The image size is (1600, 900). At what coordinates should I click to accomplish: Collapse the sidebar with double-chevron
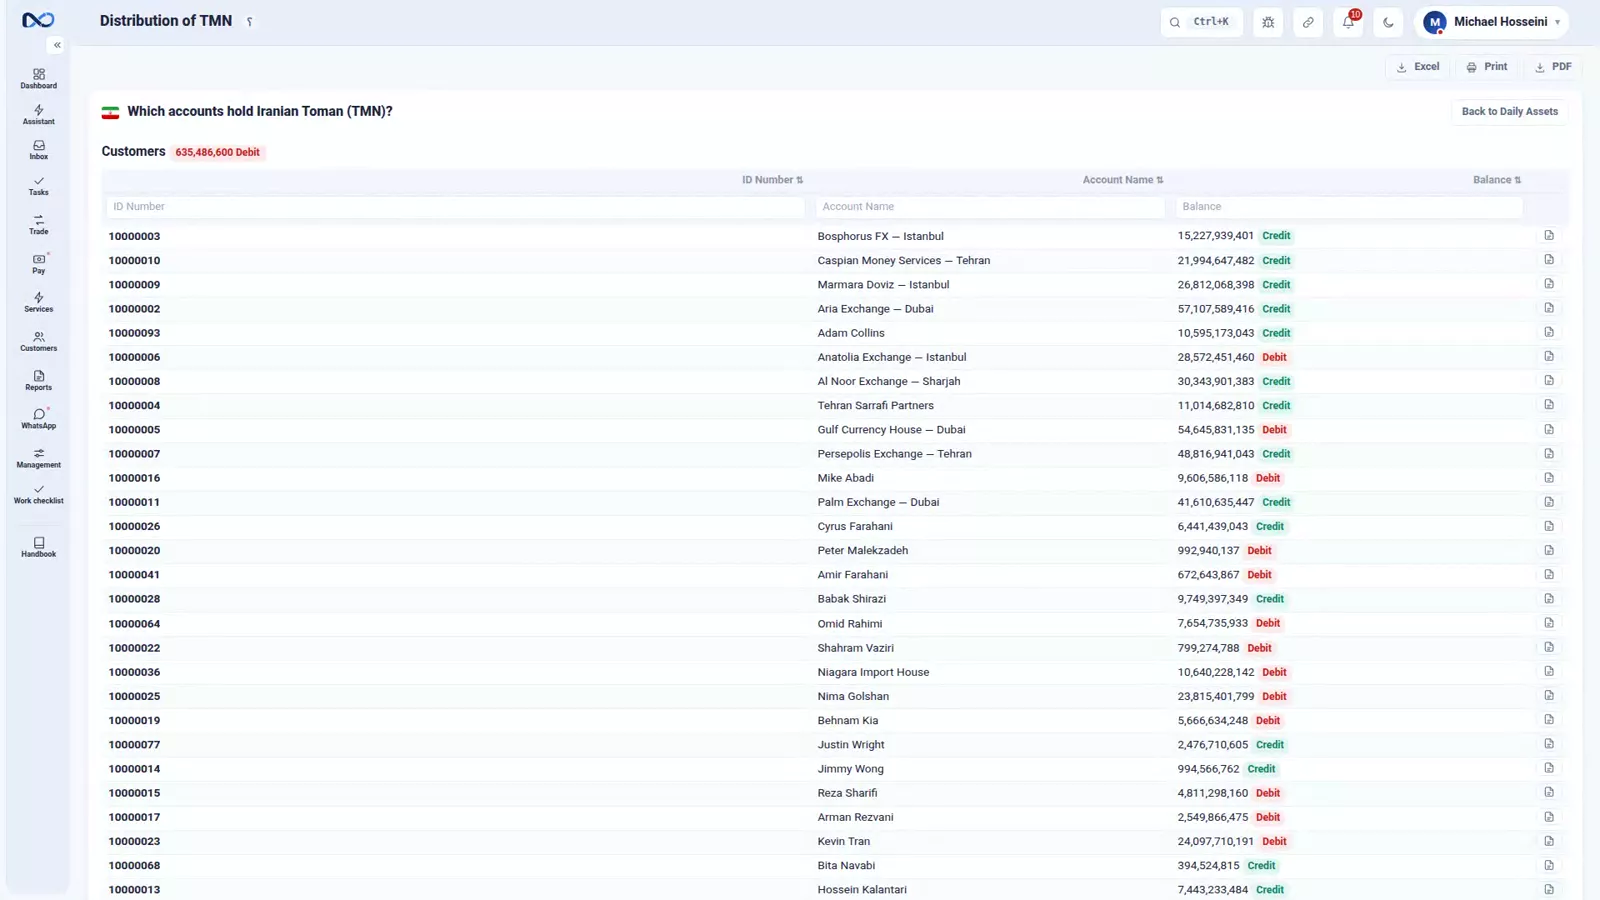57,45
